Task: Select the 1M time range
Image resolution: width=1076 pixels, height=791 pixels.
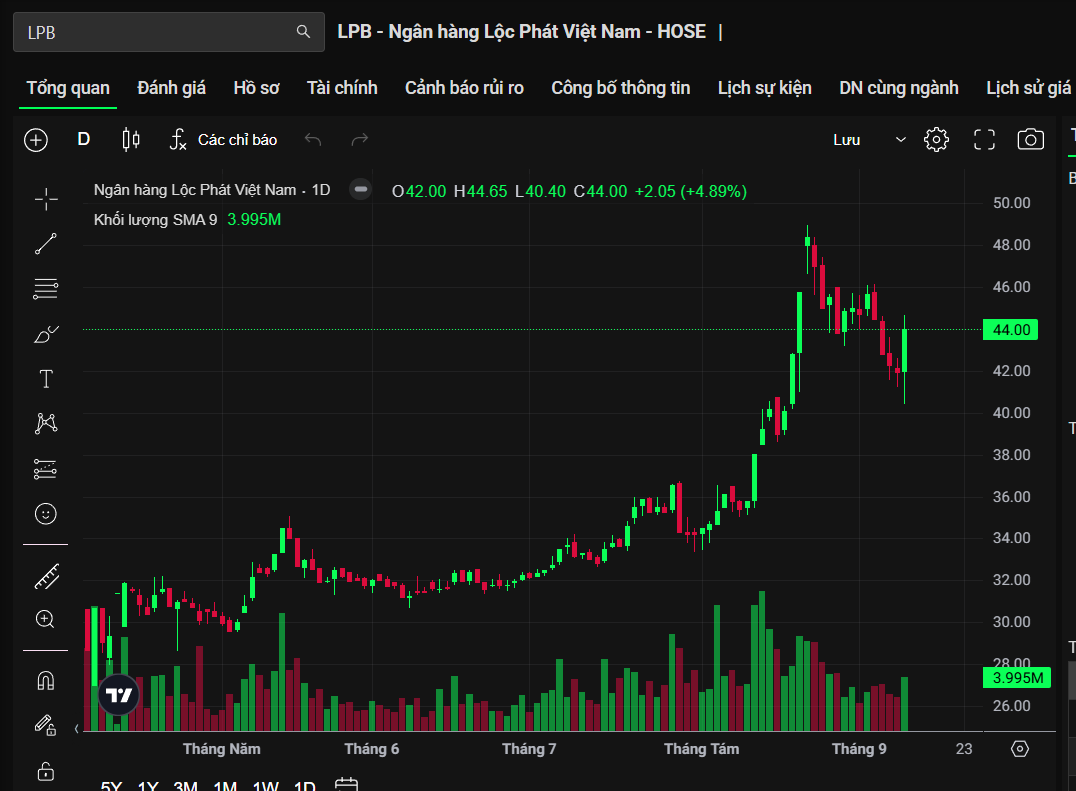Action: (x=225, y=786)
